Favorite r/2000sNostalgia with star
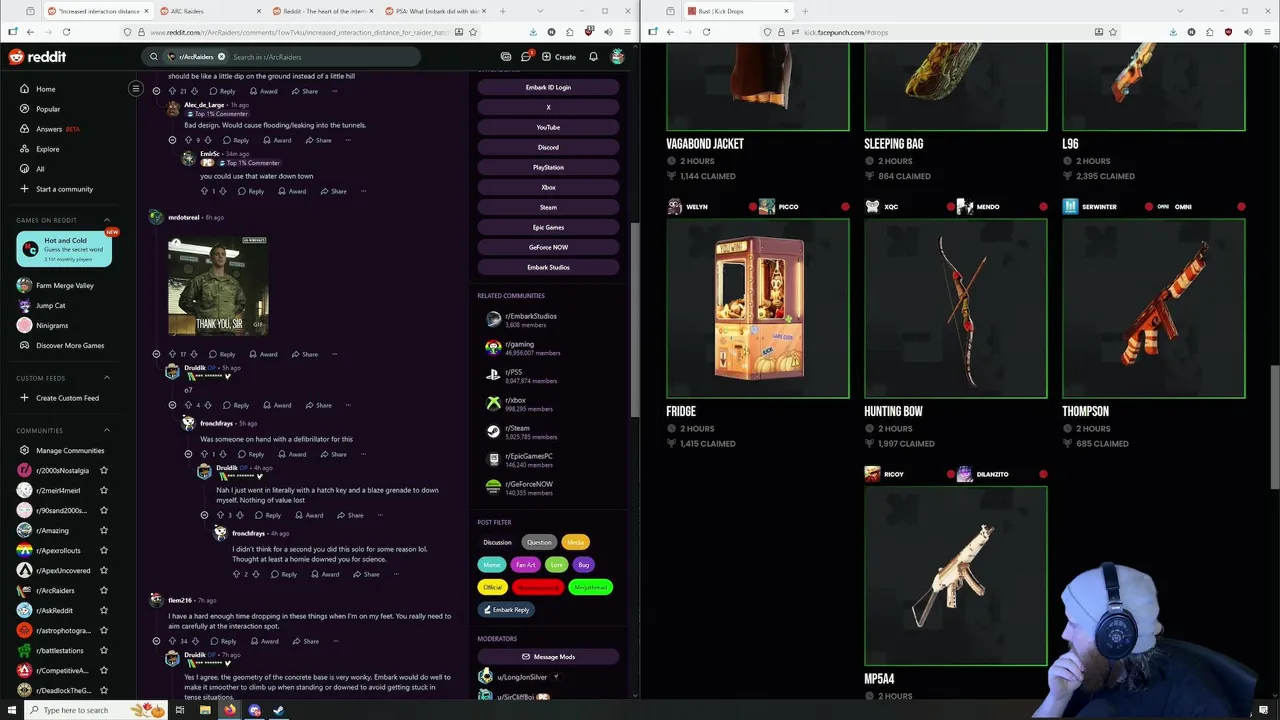This screenshot has width=1280, height=720. 104,470
